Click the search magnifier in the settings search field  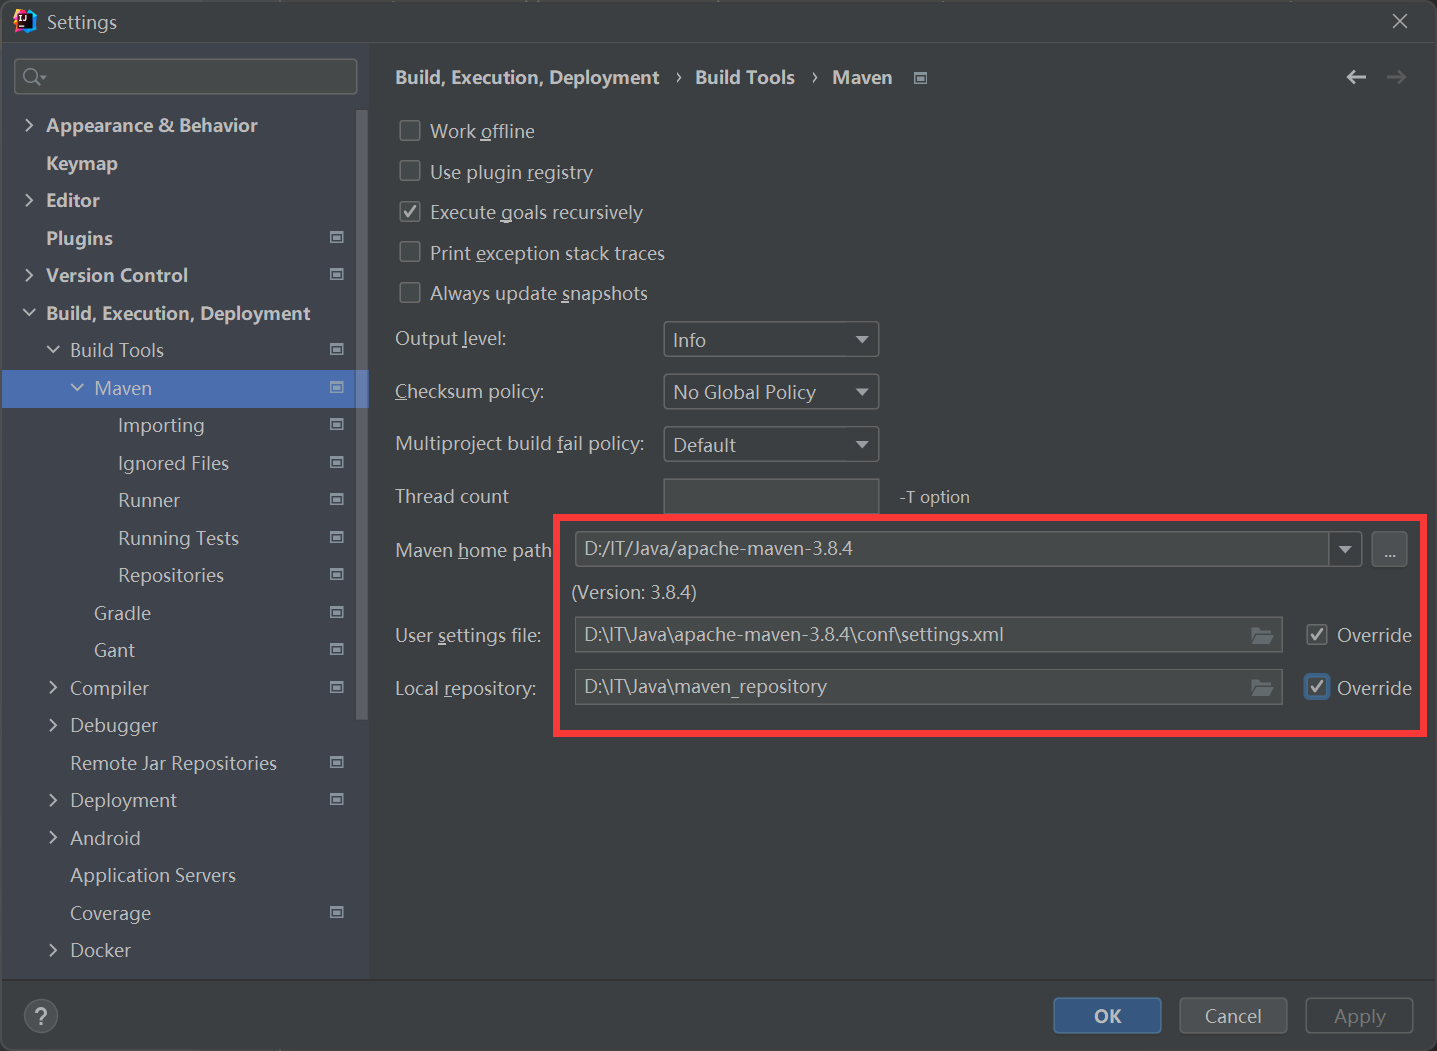31,75
